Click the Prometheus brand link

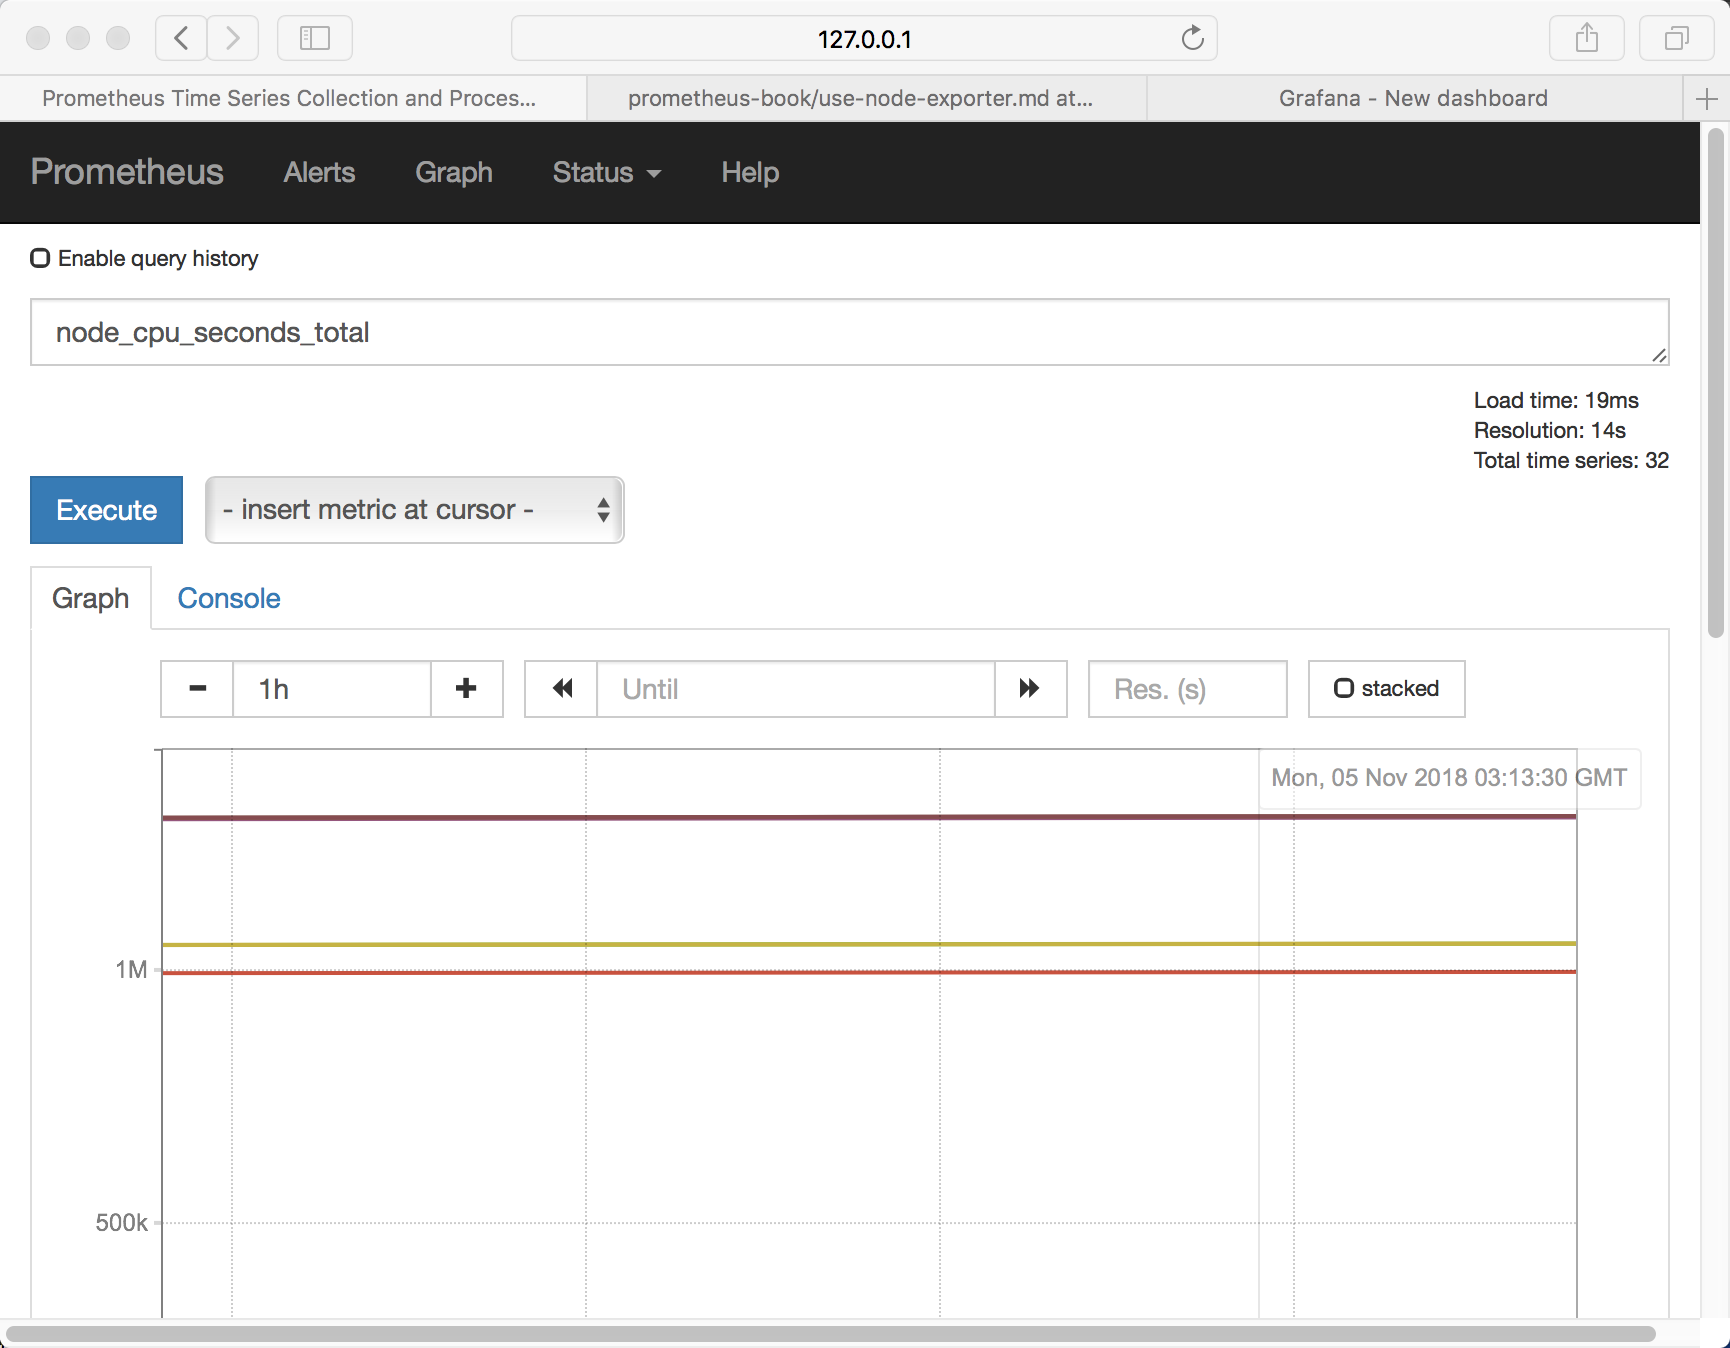tap(127, 172)
